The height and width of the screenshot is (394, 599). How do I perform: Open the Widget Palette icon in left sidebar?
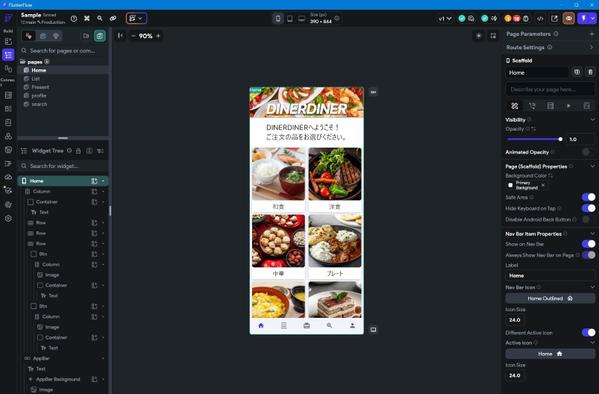click(x=8, y=41)
